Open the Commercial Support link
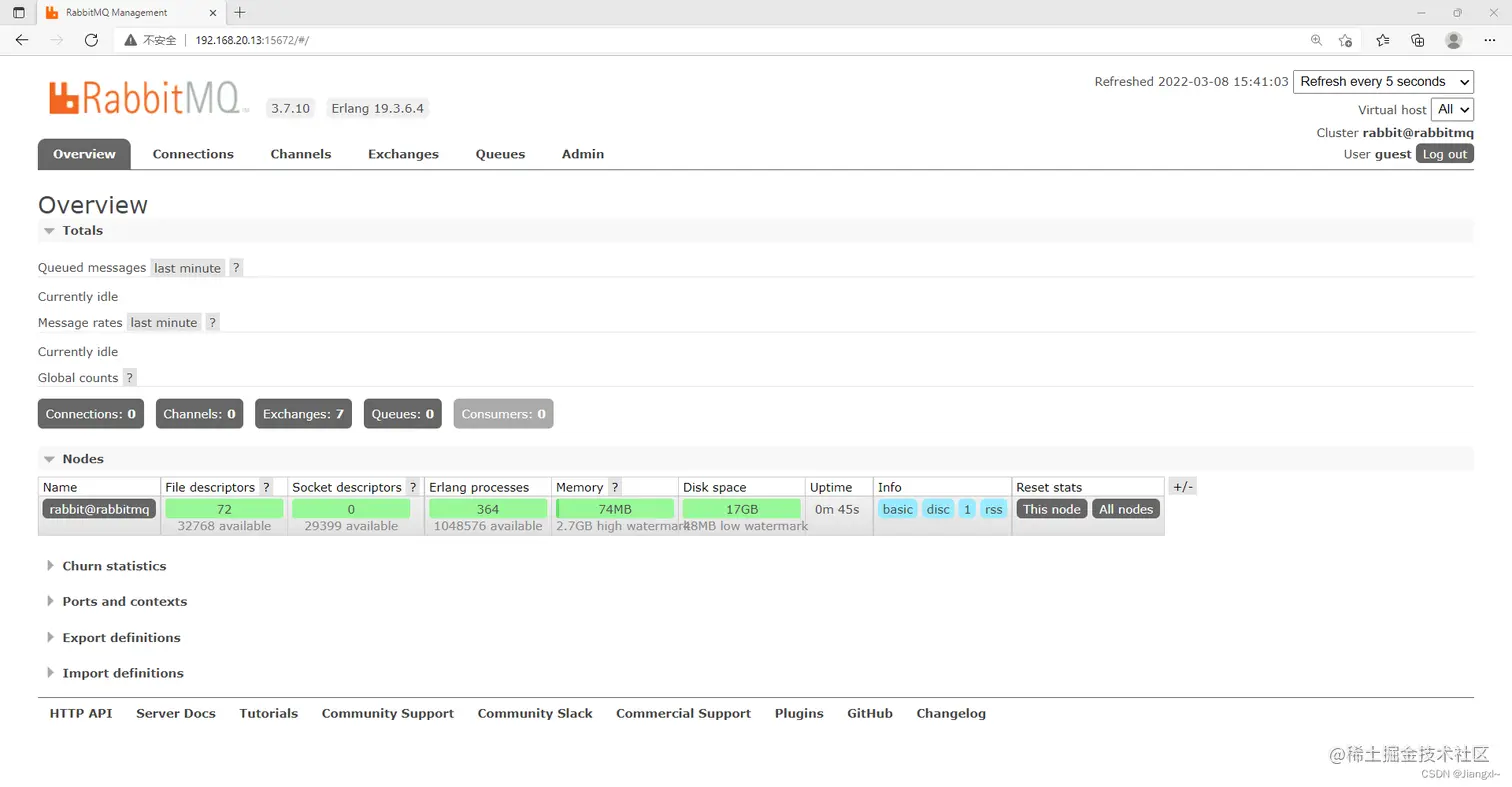The image size is (1512, 787). click(x=683, y=714)
